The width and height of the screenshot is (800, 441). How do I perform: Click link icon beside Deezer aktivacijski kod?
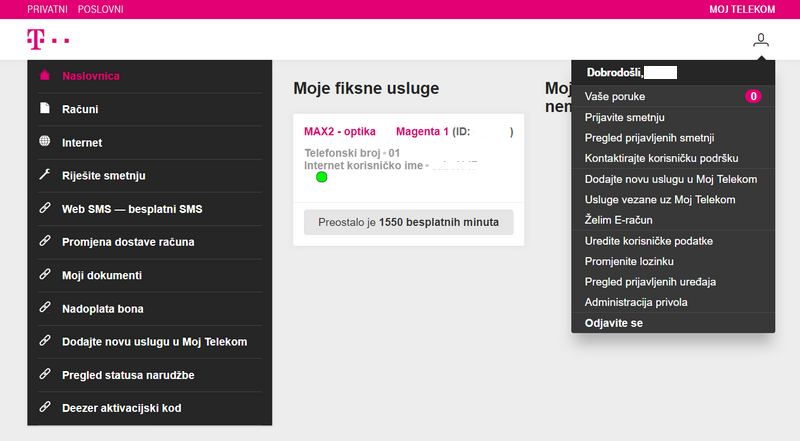(x=45, y=407)
